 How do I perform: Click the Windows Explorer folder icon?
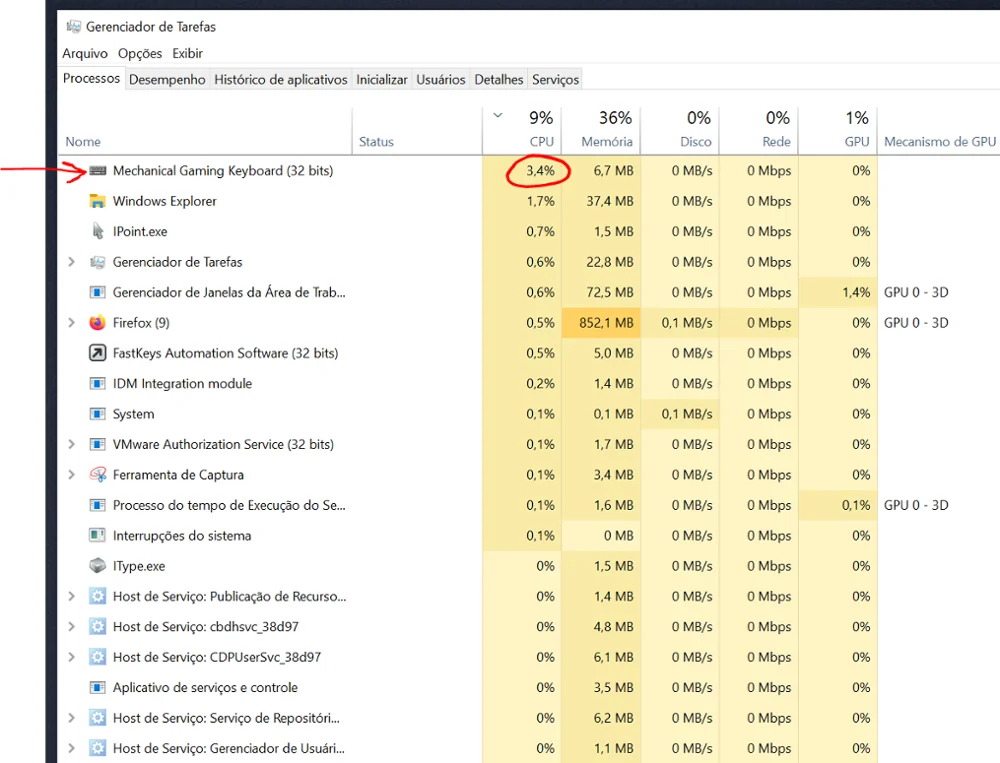[x=98, y=201]
